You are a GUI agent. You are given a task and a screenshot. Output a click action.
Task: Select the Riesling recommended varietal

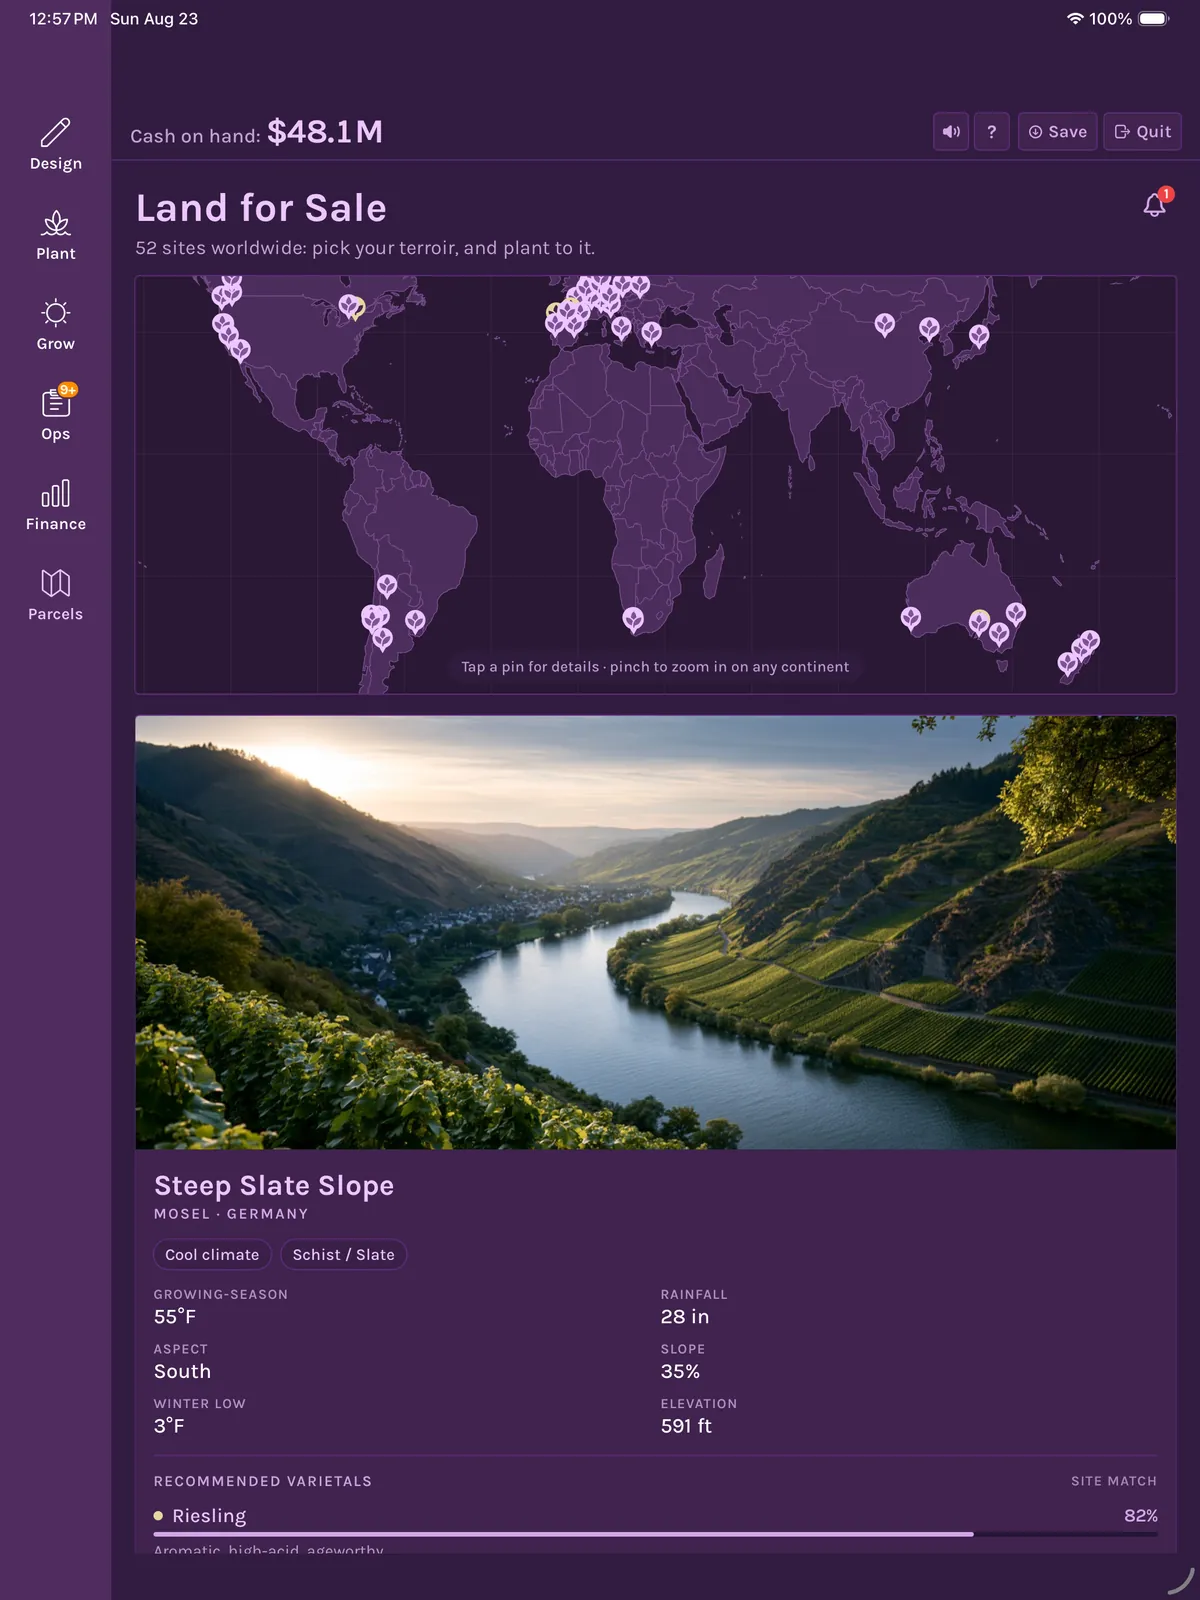click(x=209, y=1516)
